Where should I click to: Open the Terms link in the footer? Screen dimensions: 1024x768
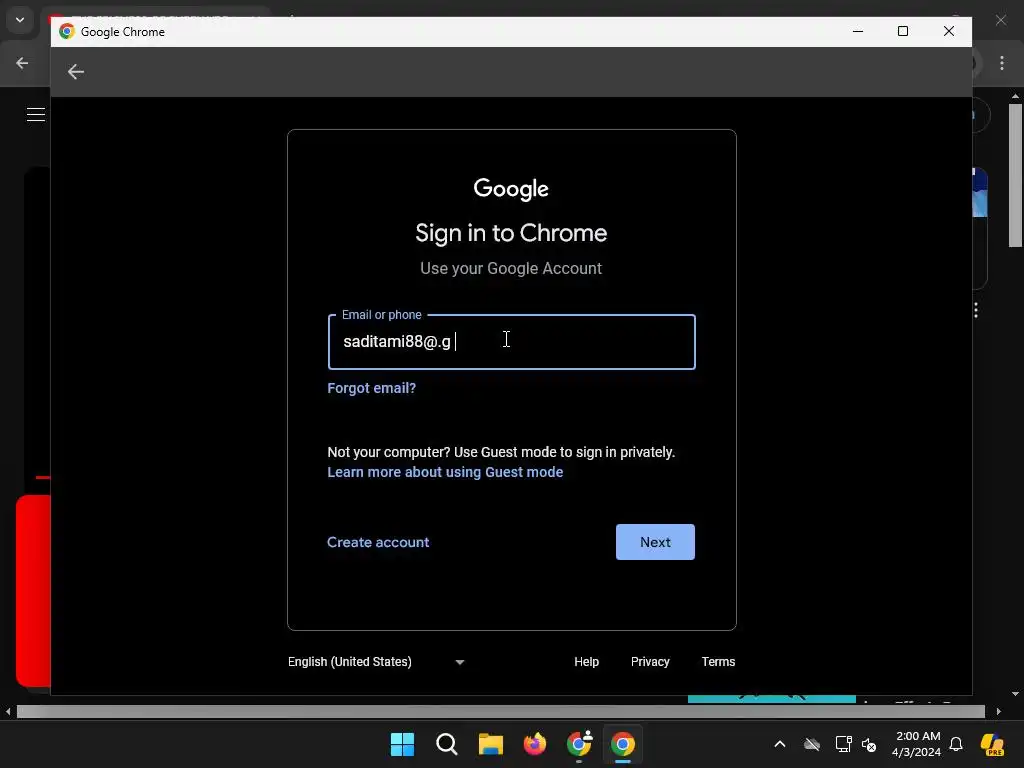point(718,662)
